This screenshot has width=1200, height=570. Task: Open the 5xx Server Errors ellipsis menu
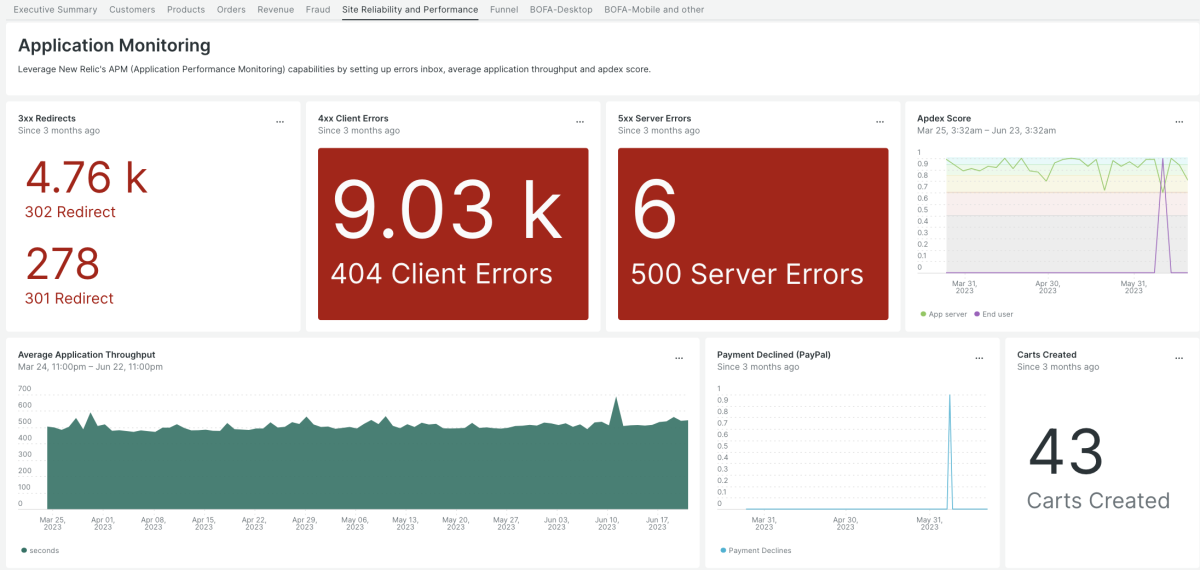(x=880, y=122)
